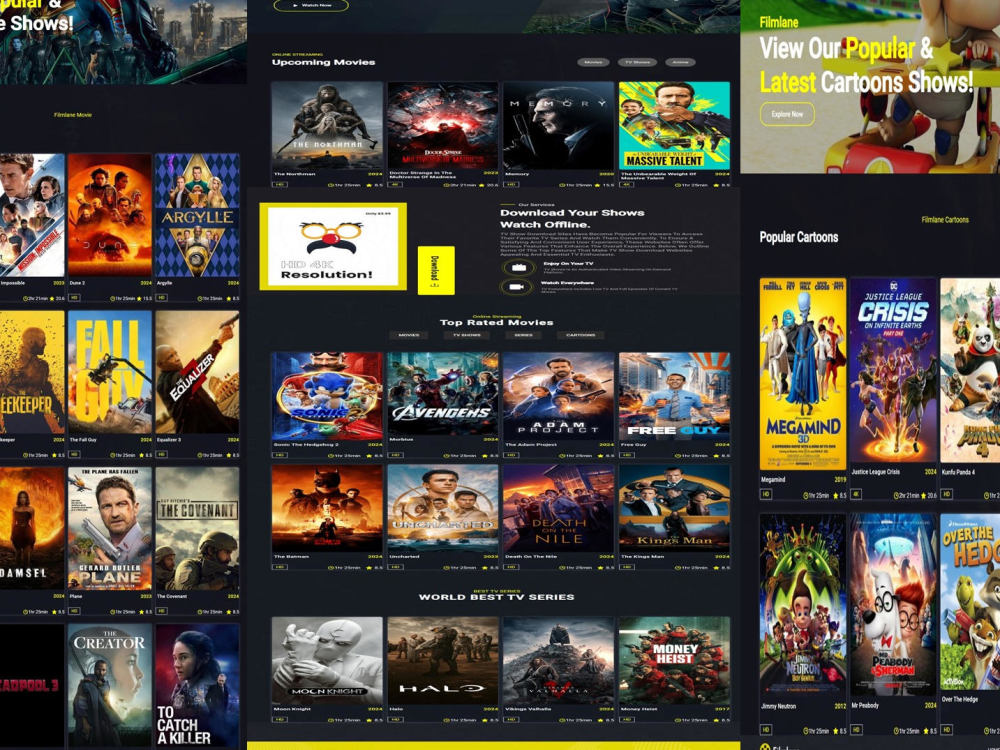Click the 'Plane' title under Gerard Butler poster

click(75, 596)
